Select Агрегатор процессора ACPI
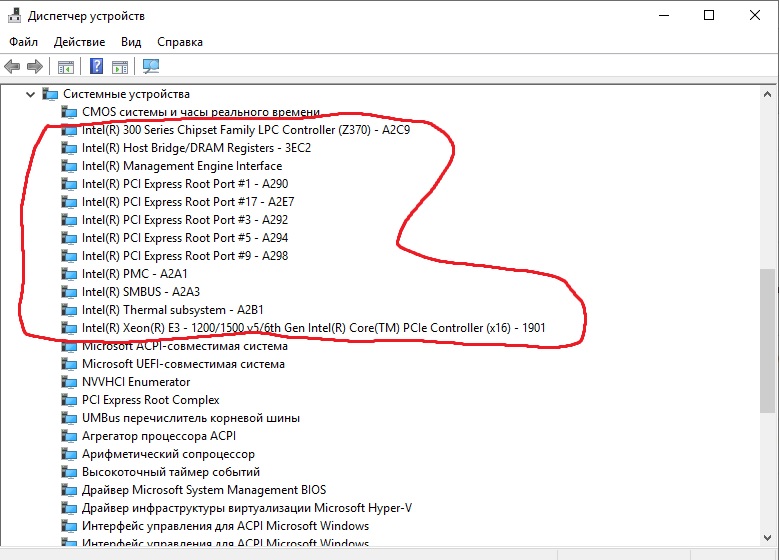This screenshot has height=560, width=780. click(x=159, y=436)
